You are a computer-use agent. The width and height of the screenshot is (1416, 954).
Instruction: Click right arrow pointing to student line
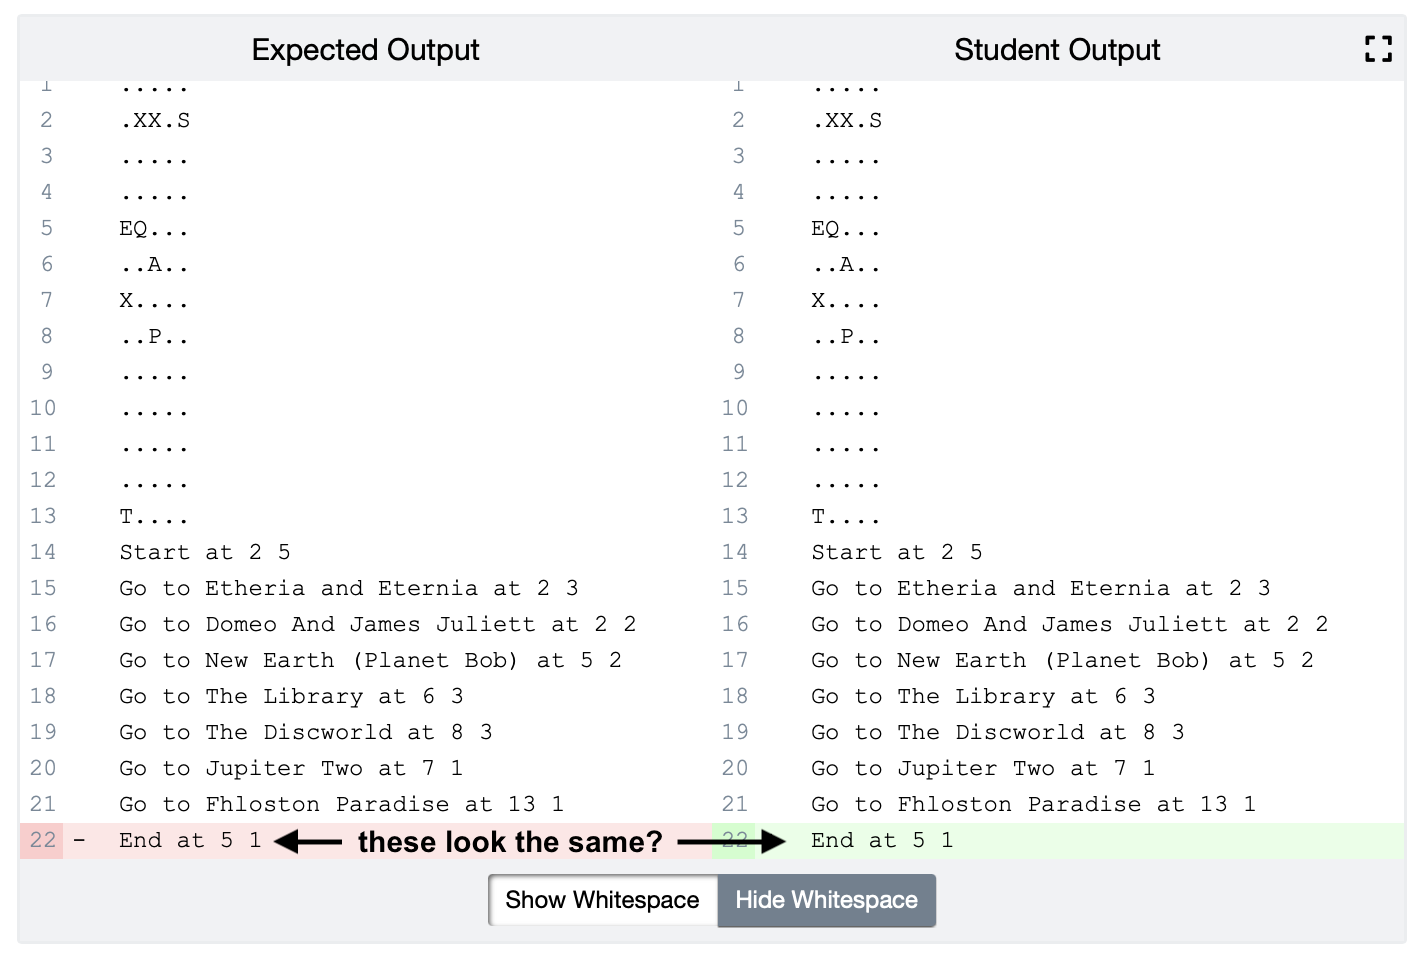(x=732, y=842)
